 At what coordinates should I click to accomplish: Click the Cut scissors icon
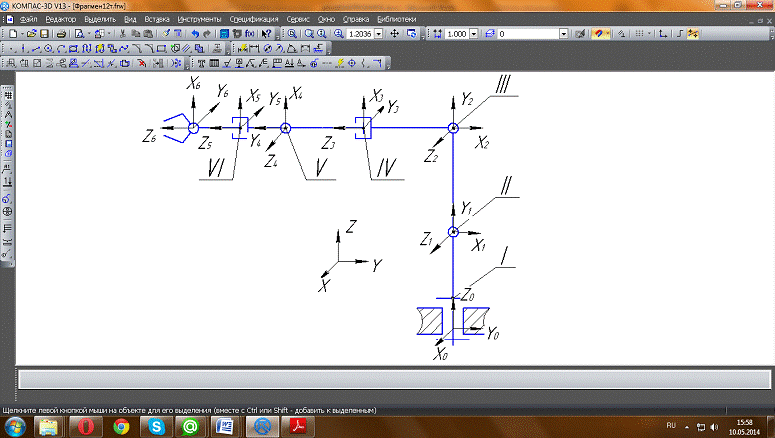(x=122, y=33)
